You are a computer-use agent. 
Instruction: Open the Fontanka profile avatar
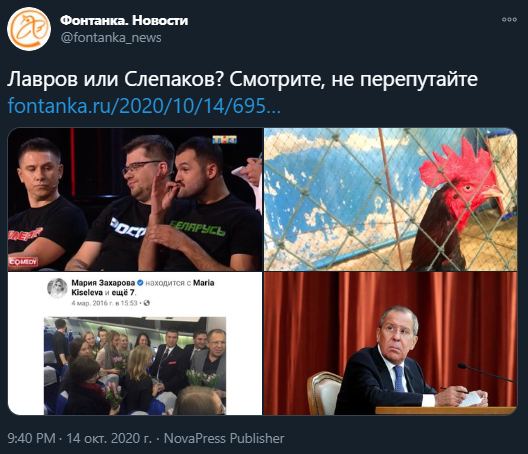pos(29,29)
